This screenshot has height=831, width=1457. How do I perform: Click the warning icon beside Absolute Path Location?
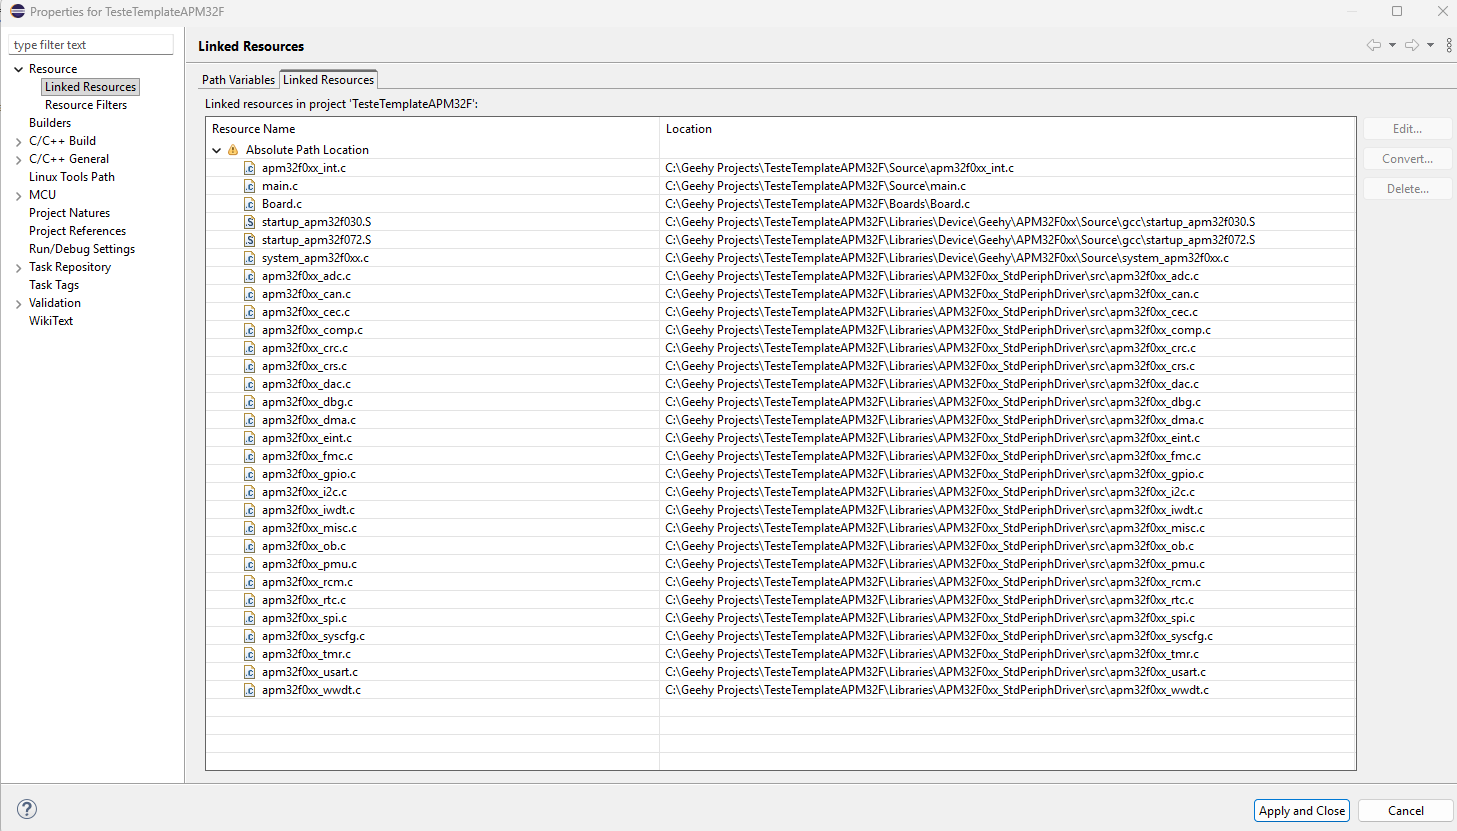(x=233, y=150)
